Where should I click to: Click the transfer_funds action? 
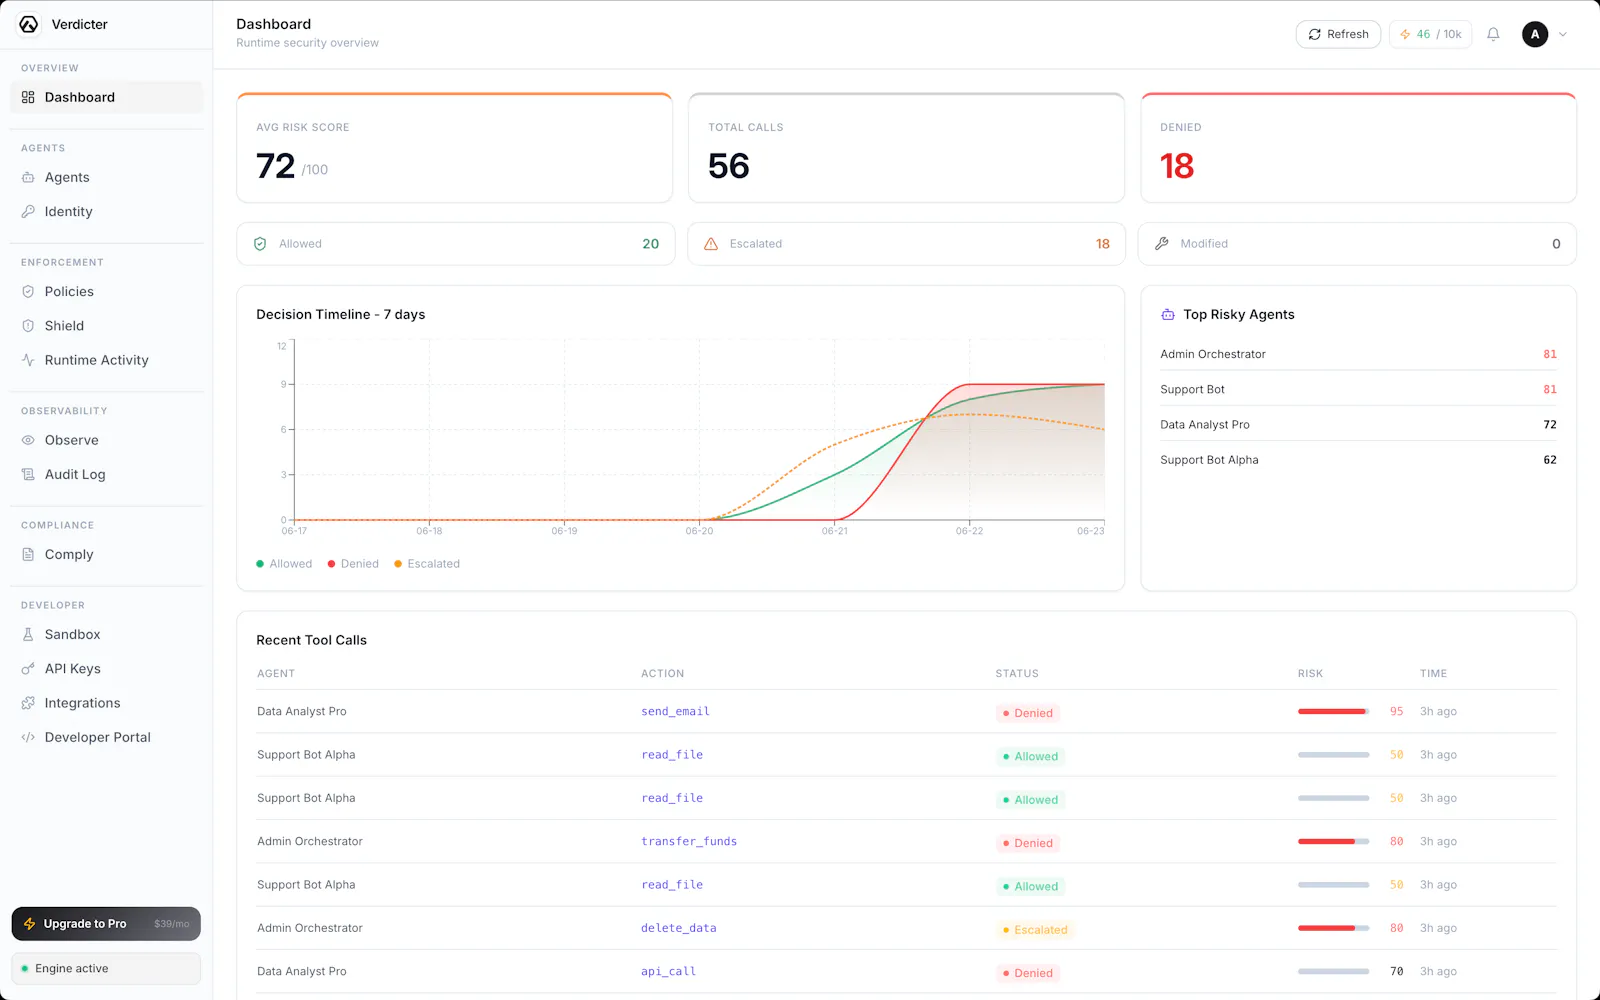click(x=689, y=842)
